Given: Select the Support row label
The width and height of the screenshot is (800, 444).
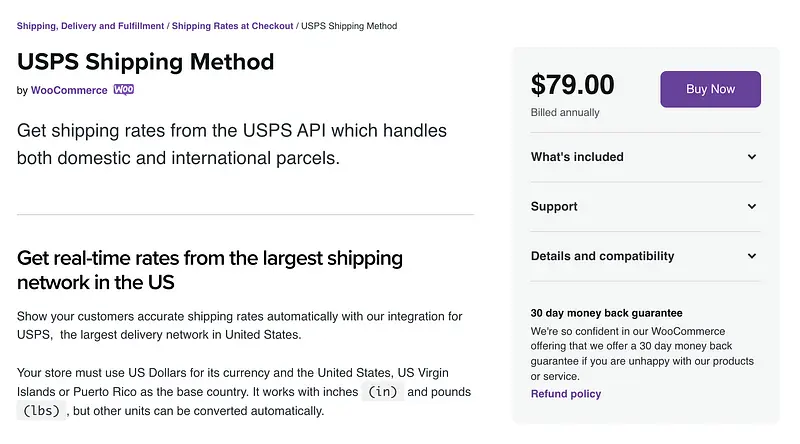Looking at the screenshot, I should 554,207.
